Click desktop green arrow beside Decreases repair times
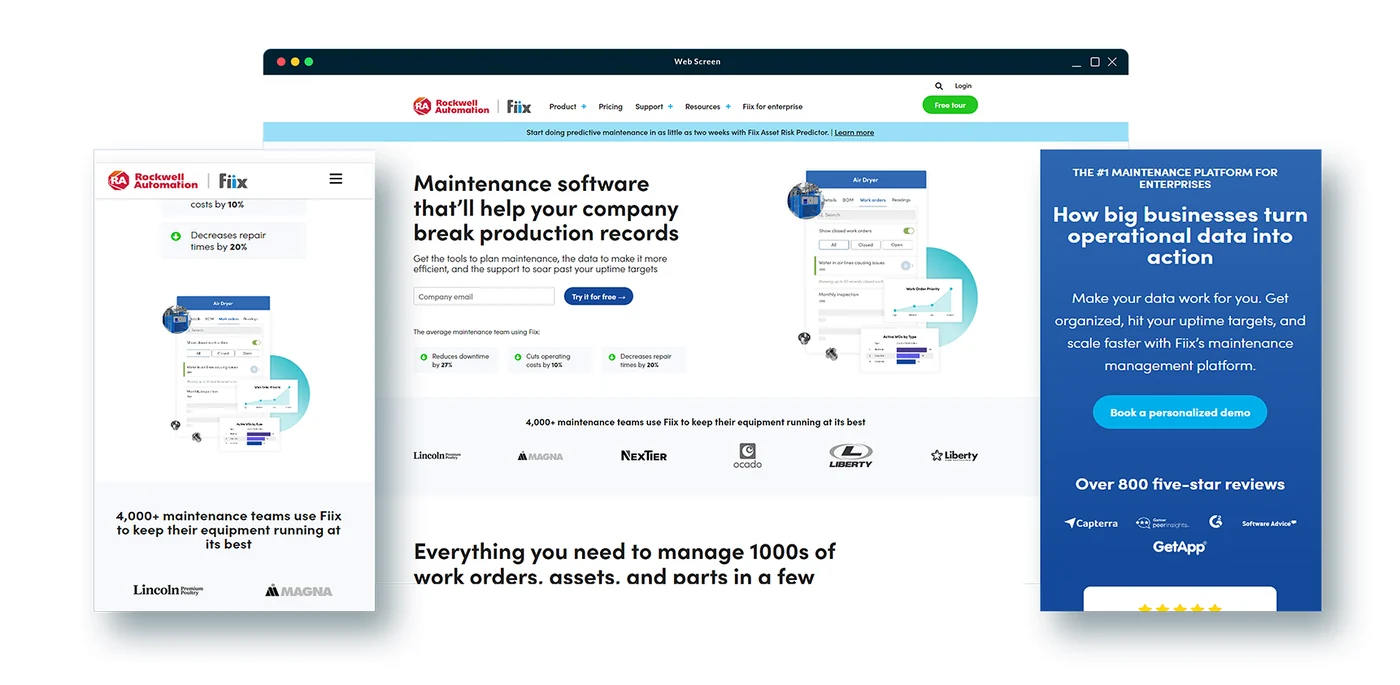 point(612,357)
